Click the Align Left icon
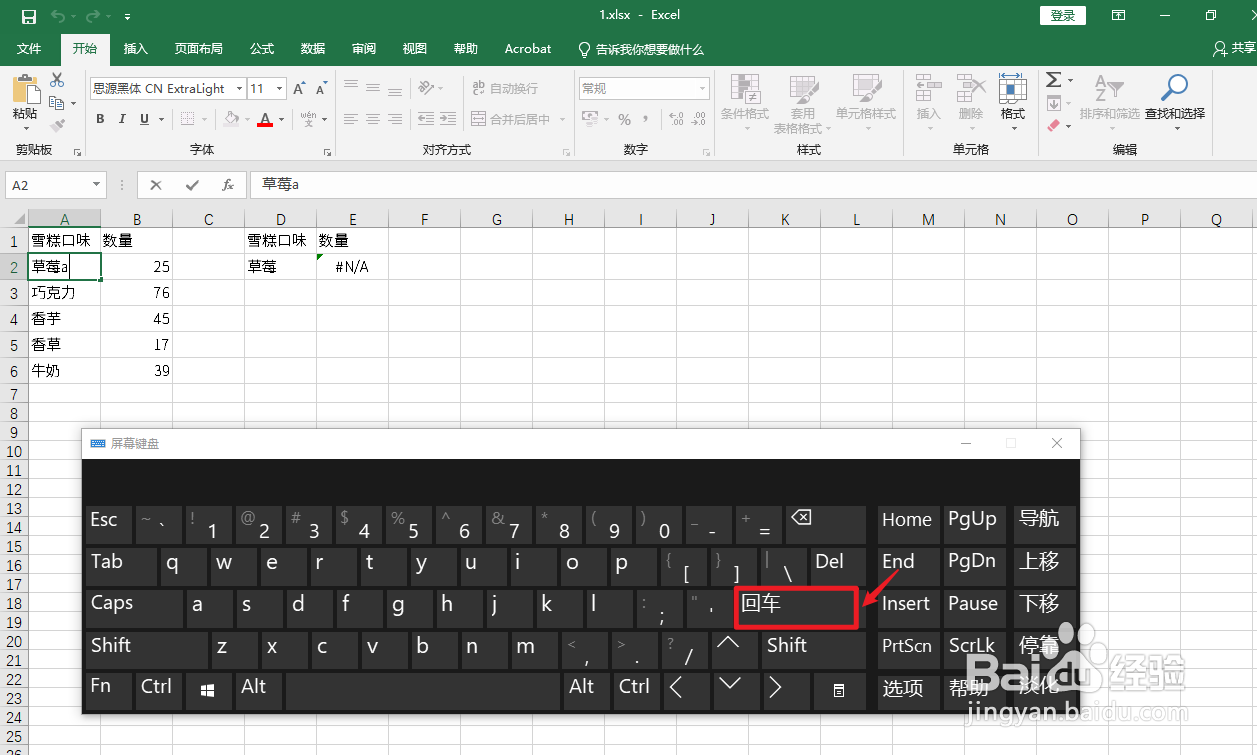Image resolution: width=1257 pixels, height=755 pixels. (349, 119)
